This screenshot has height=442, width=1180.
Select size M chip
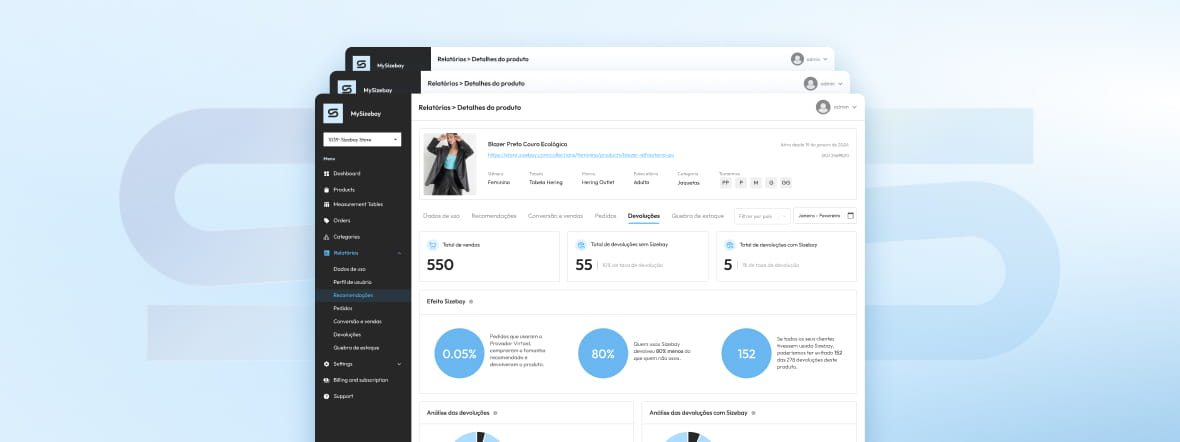(x=756, y=182)
